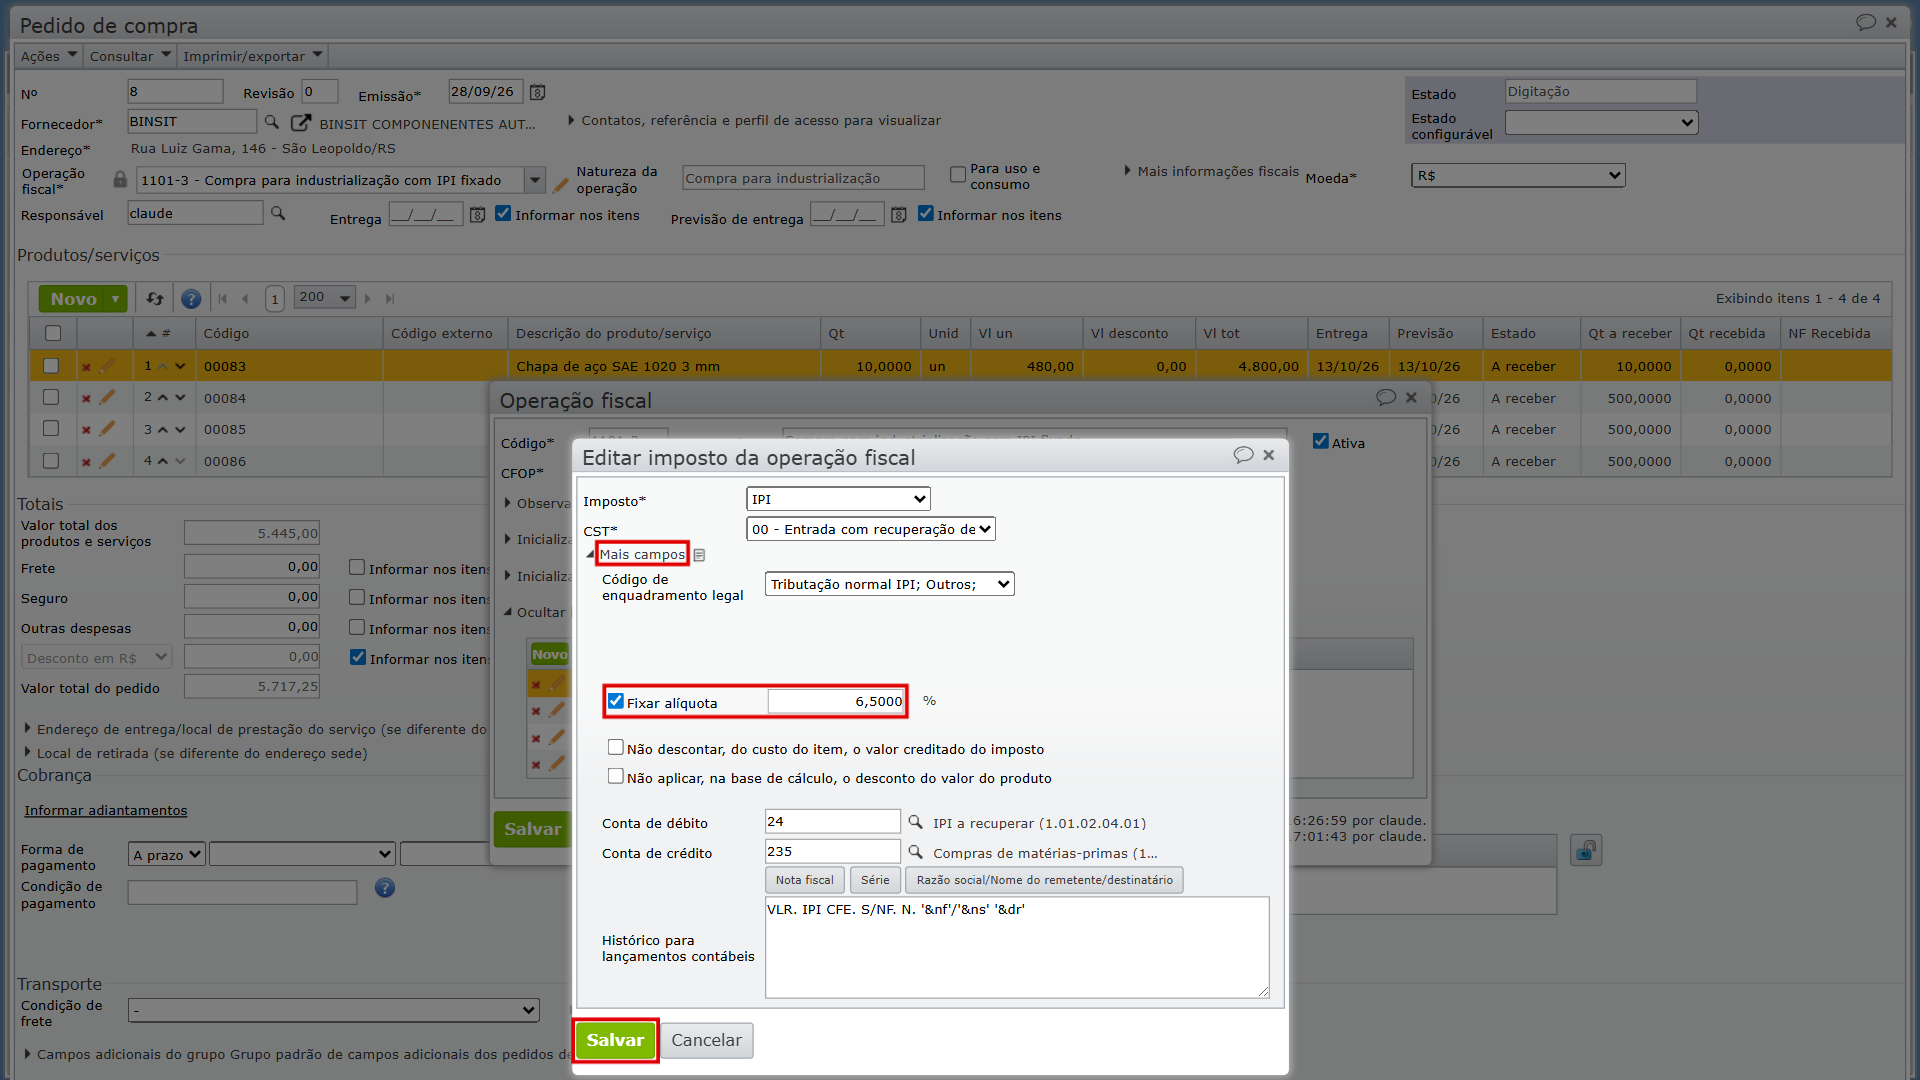Open the Imposto dropdown
1920x1080 pixels.
(838, 499)
